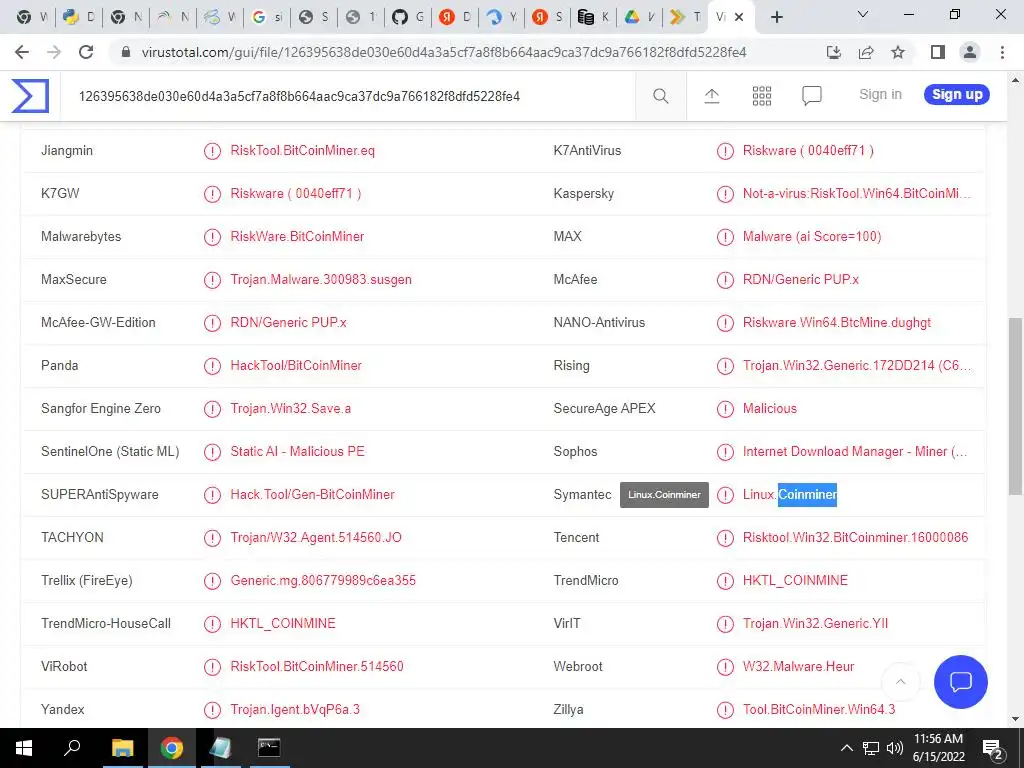Open the taskbar notification center icon

[993, 748]
